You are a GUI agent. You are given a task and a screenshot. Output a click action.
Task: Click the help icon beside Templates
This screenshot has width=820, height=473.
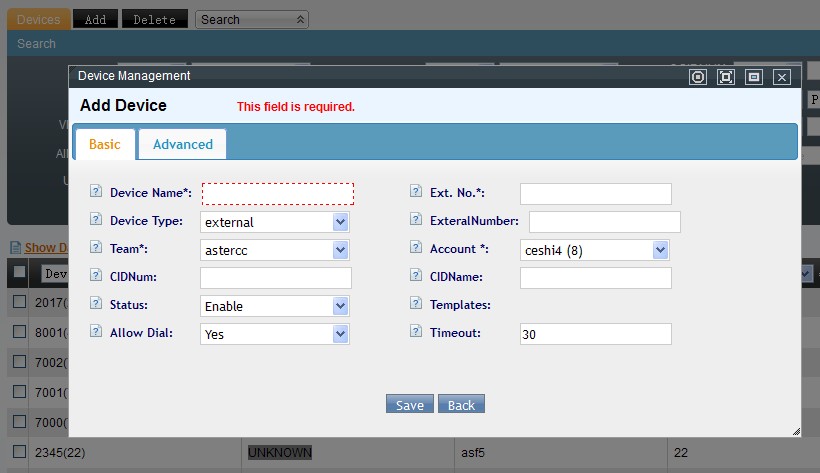(x=416, y=304)
